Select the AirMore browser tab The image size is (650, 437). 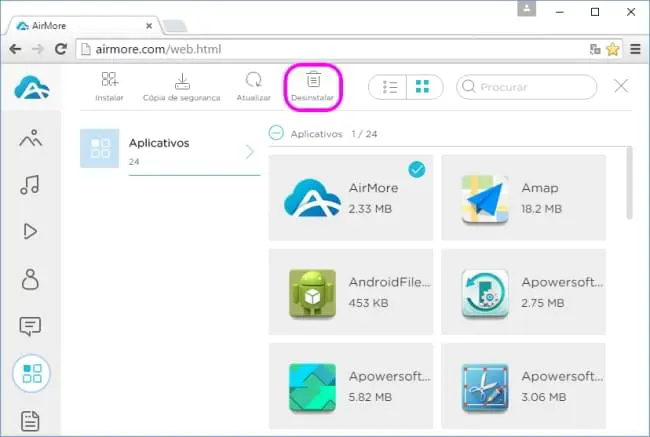pyautogui.click(x=83, y=26)
